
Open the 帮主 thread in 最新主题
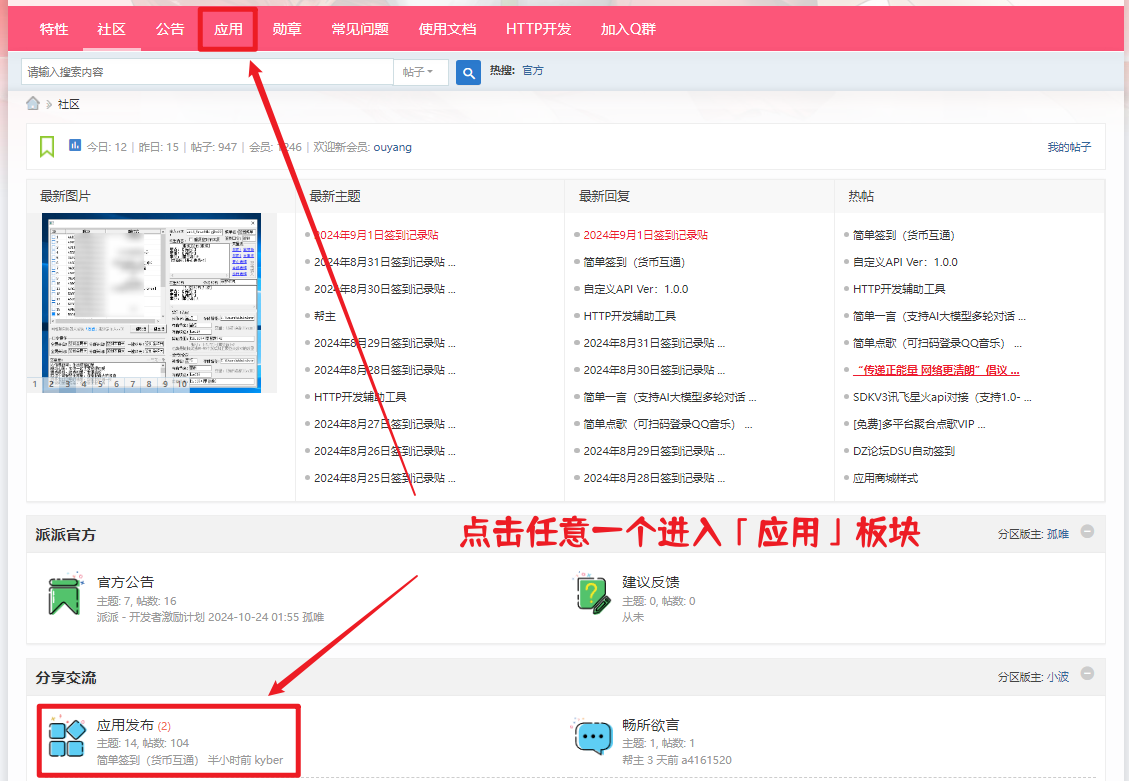pyautogui.click(x=325, y=316)
